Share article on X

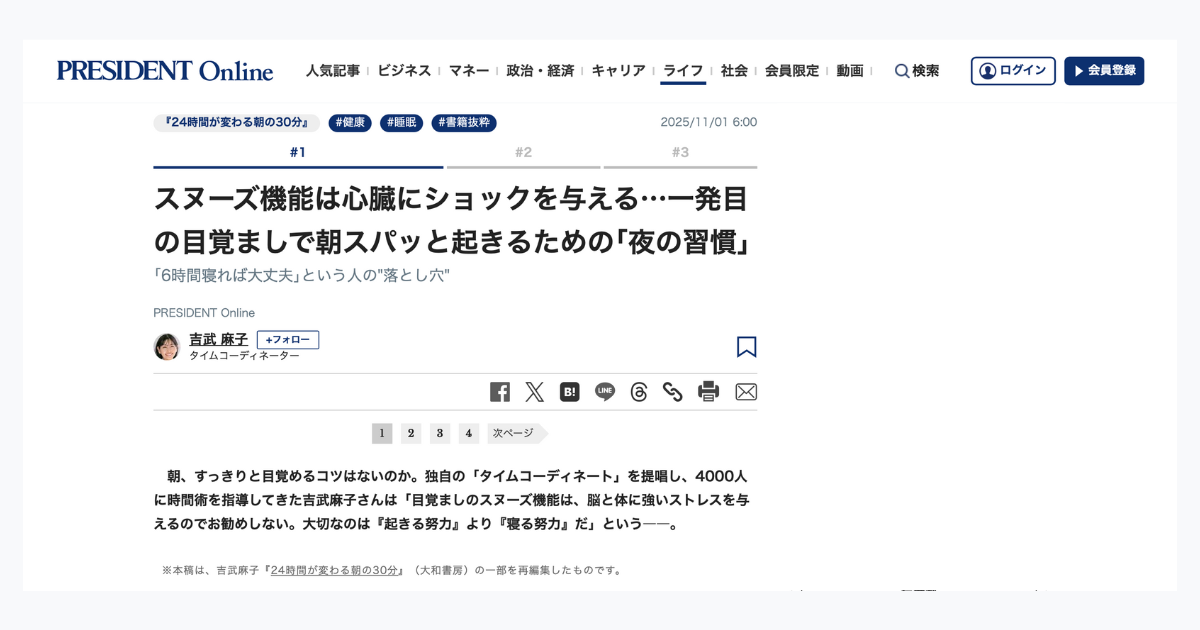pos(535,392)
